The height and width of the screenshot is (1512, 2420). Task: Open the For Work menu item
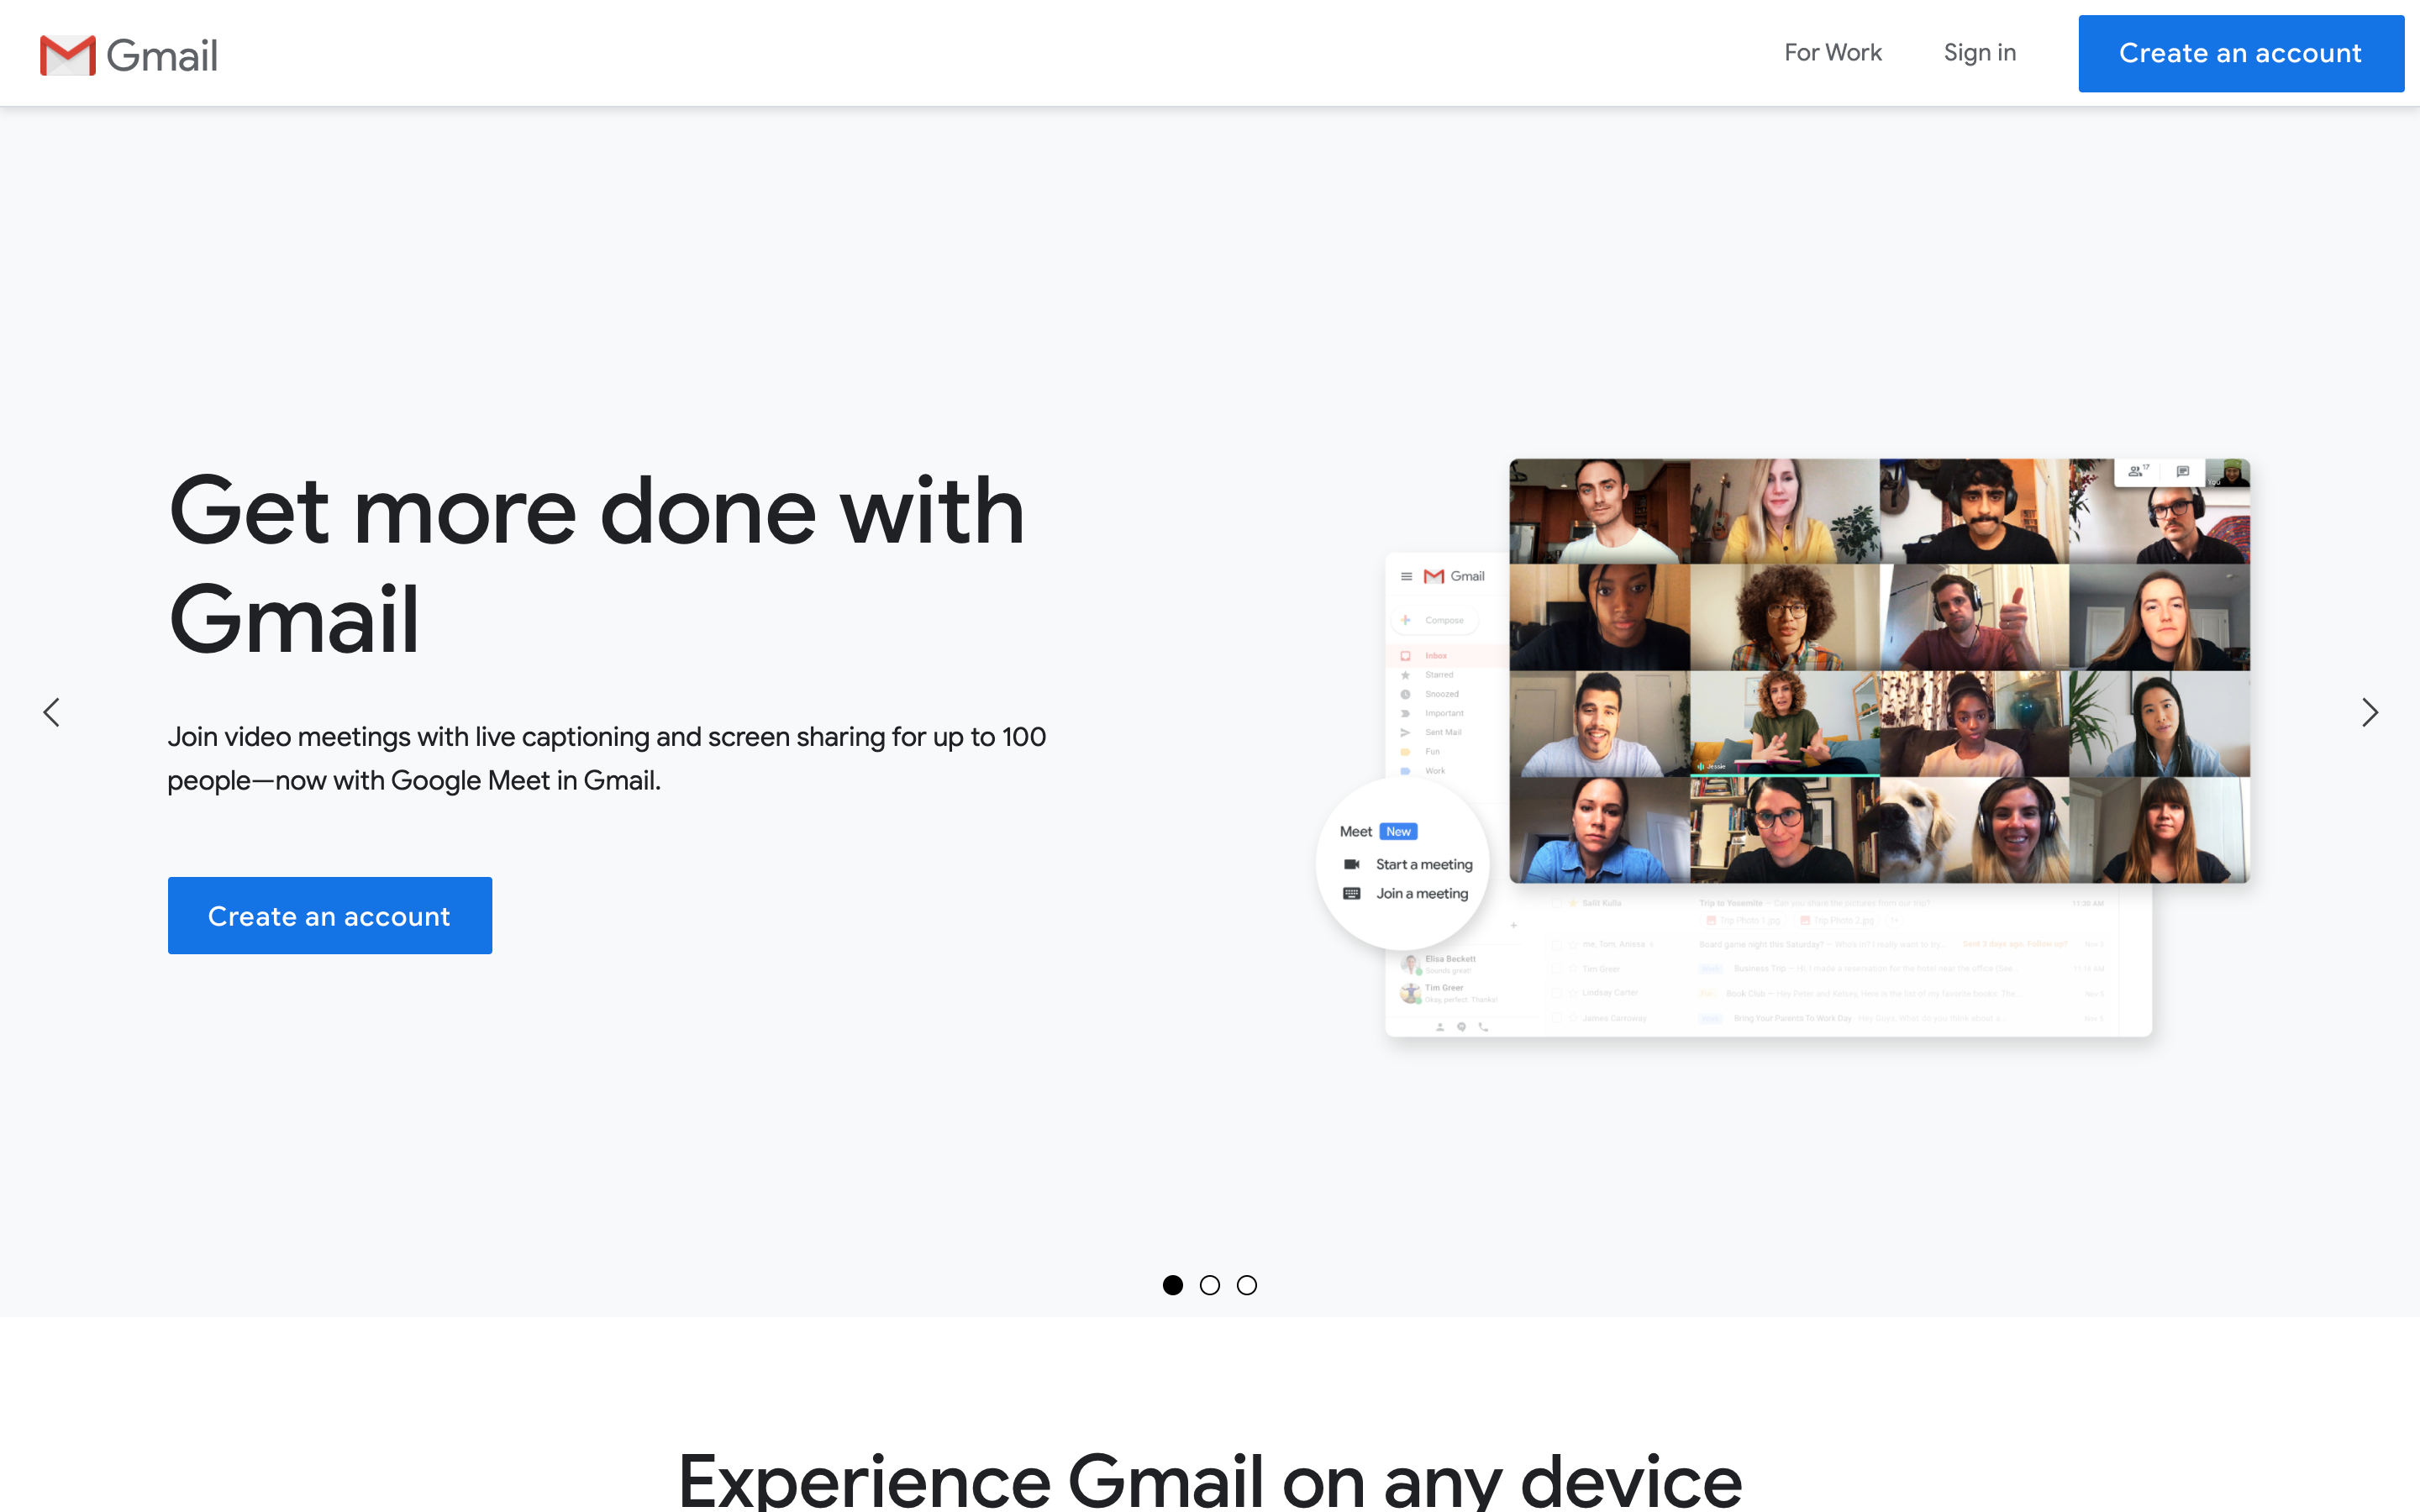[x=1833, y=53]
